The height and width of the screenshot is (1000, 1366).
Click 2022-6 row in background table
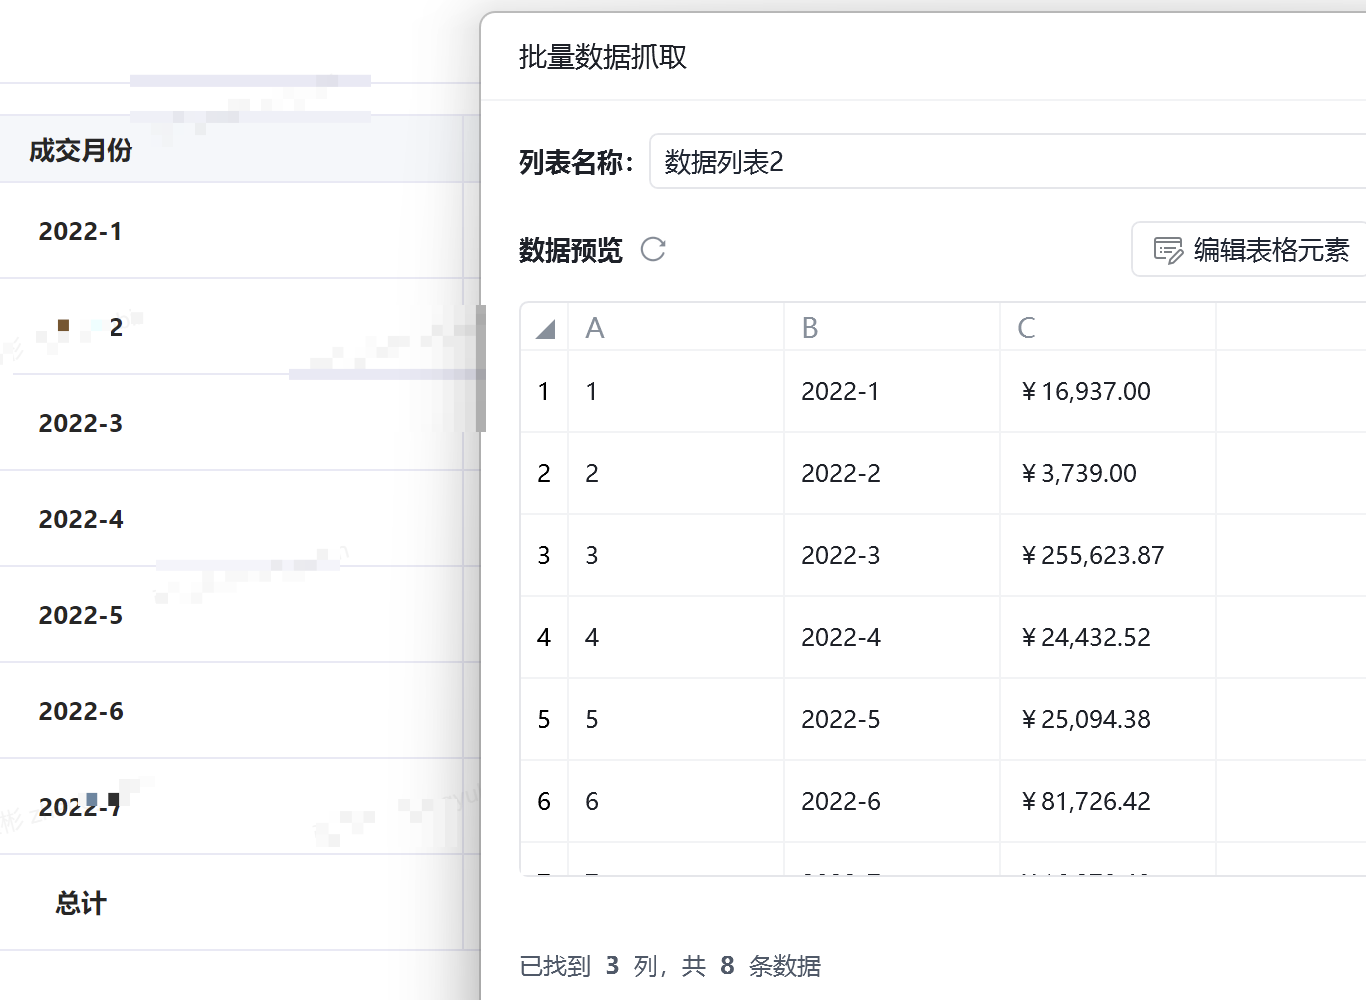pos(232,711)
